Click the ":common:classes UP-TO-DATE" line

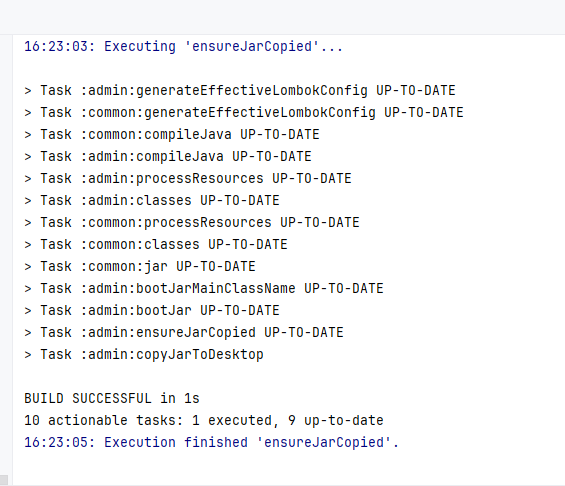coord(156,245)
